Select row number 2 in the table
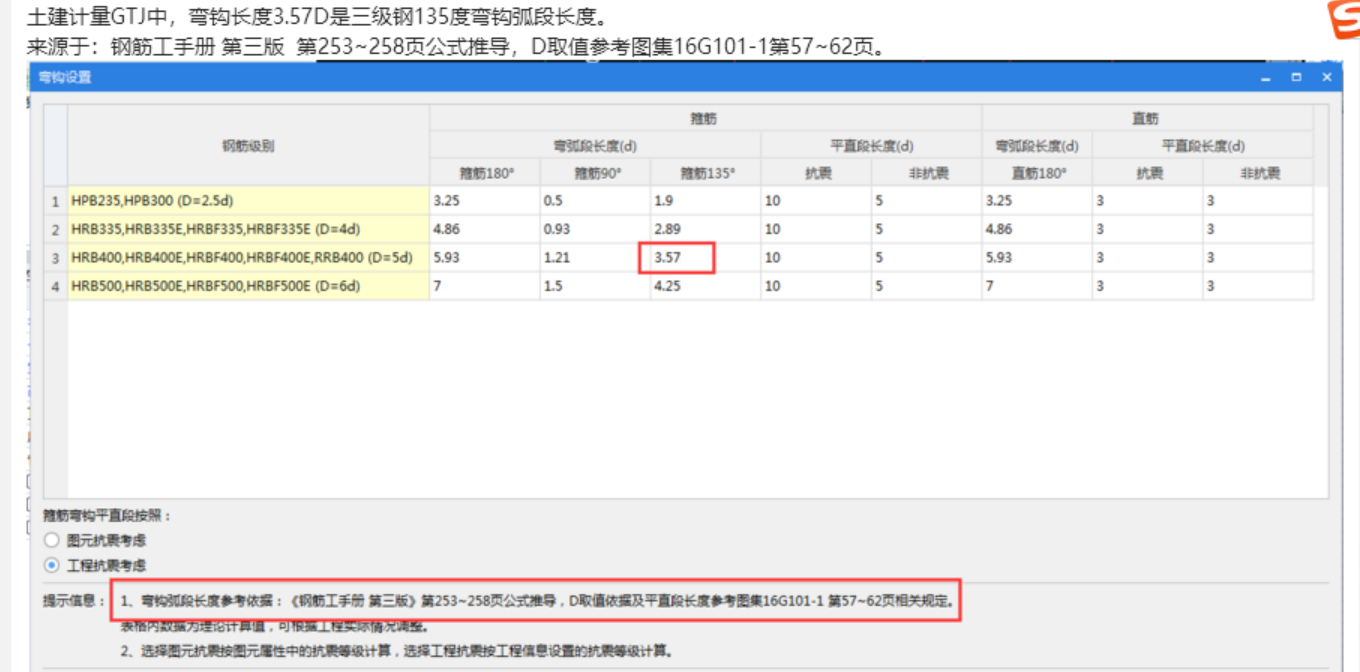This screenshot has width=1360, height=672. coord(56,229)
